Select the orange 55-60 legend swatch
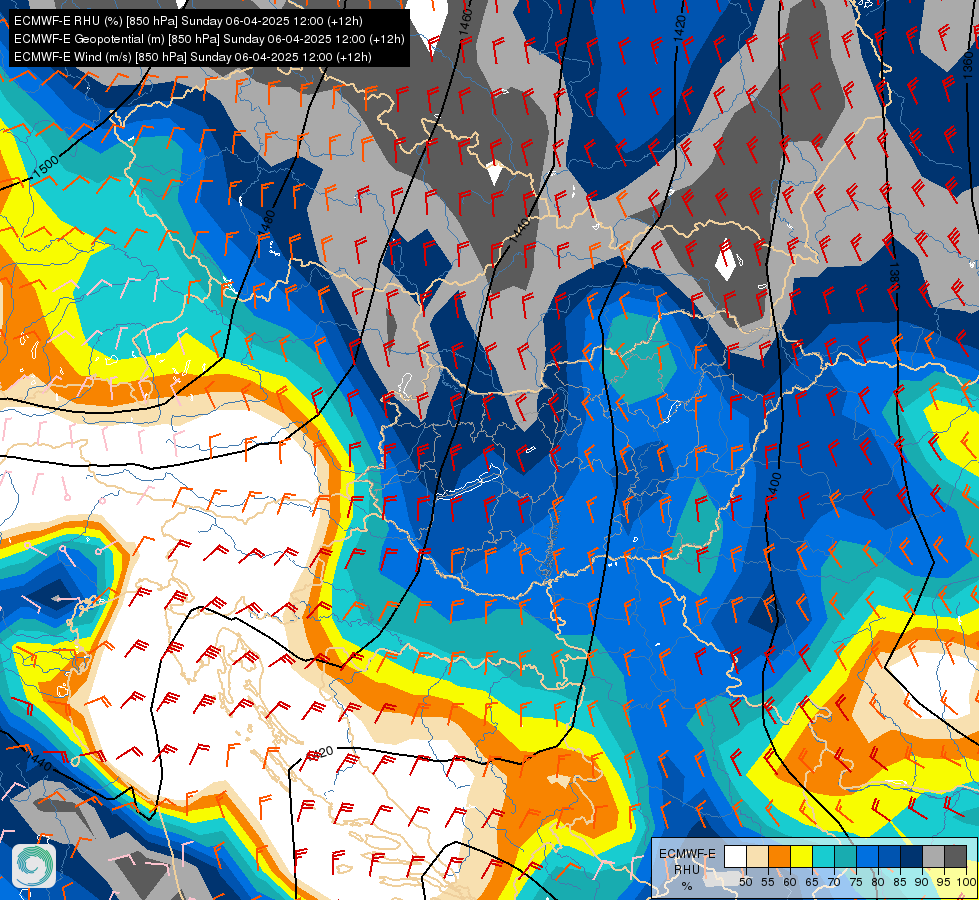Image resolution: width=979 pixels, height=900 pixels. 780,856
